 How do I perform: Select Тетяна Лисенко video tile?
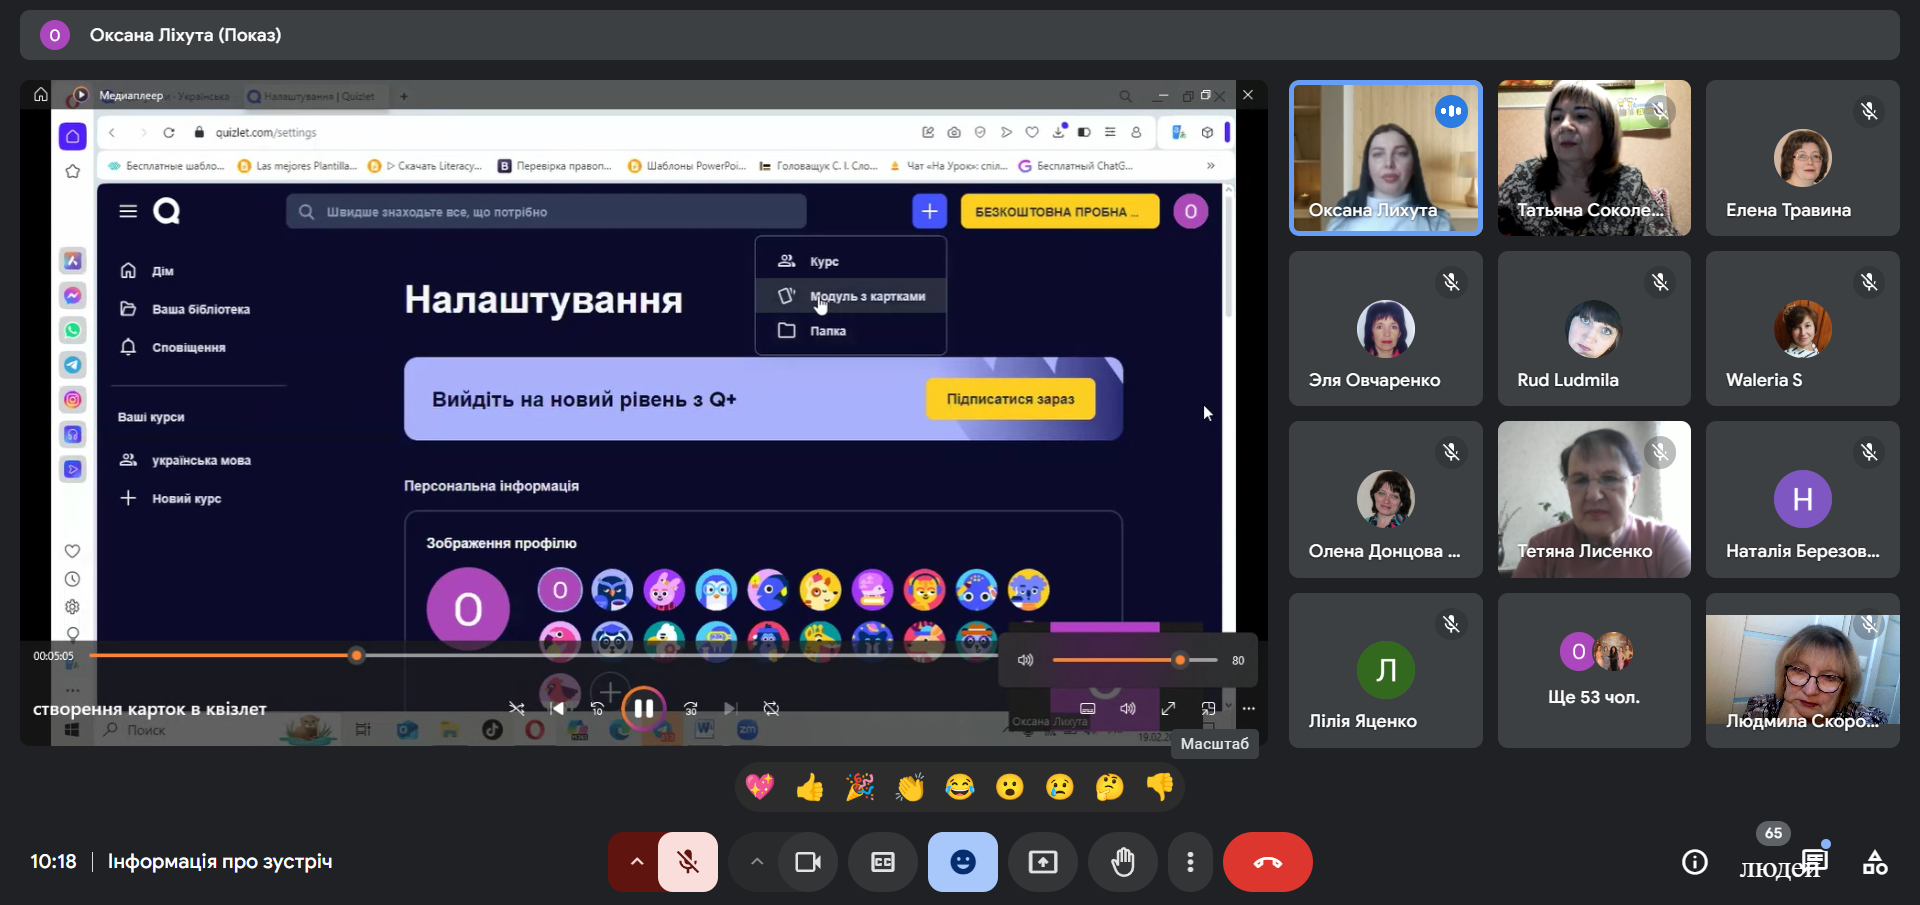[x=1594, y=499]
